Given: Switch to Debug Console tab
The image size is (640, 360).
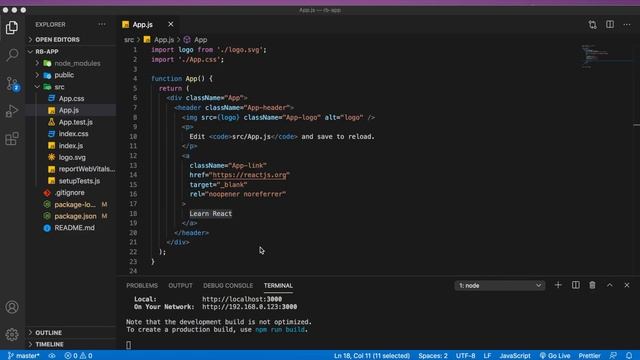Looking at the screenshot, I should click(x=228, y=285).
